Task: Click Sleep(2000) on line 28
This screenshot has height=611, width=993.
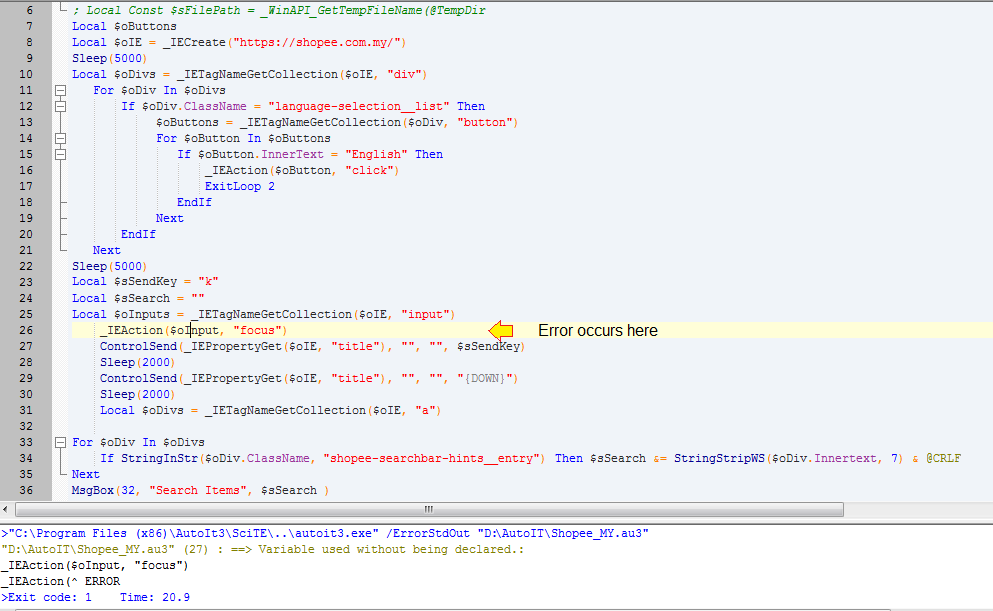Action: point(137,363)
